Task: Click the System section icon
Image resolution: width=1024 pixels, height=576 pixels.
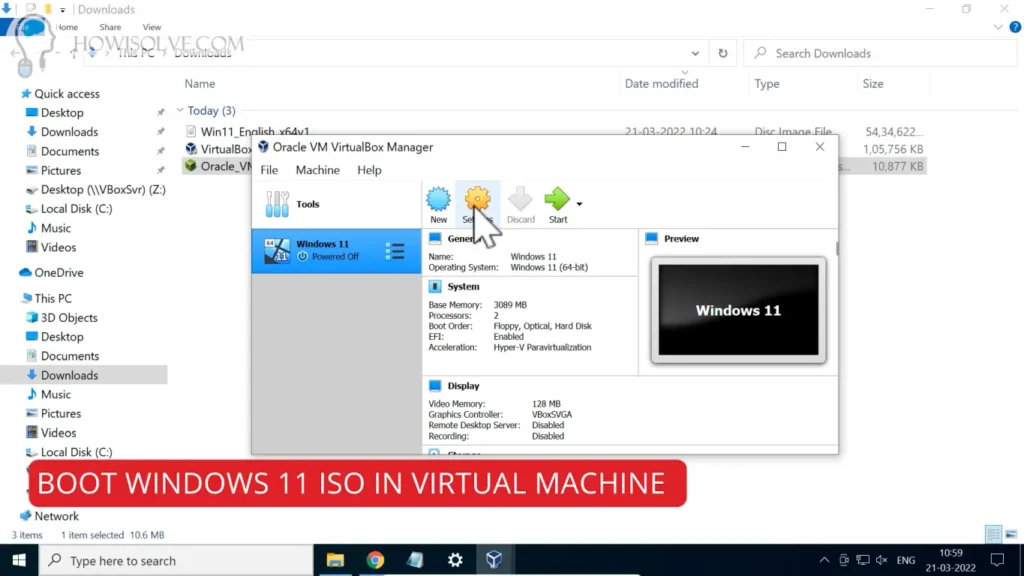Action: click(x=435, y=287)
